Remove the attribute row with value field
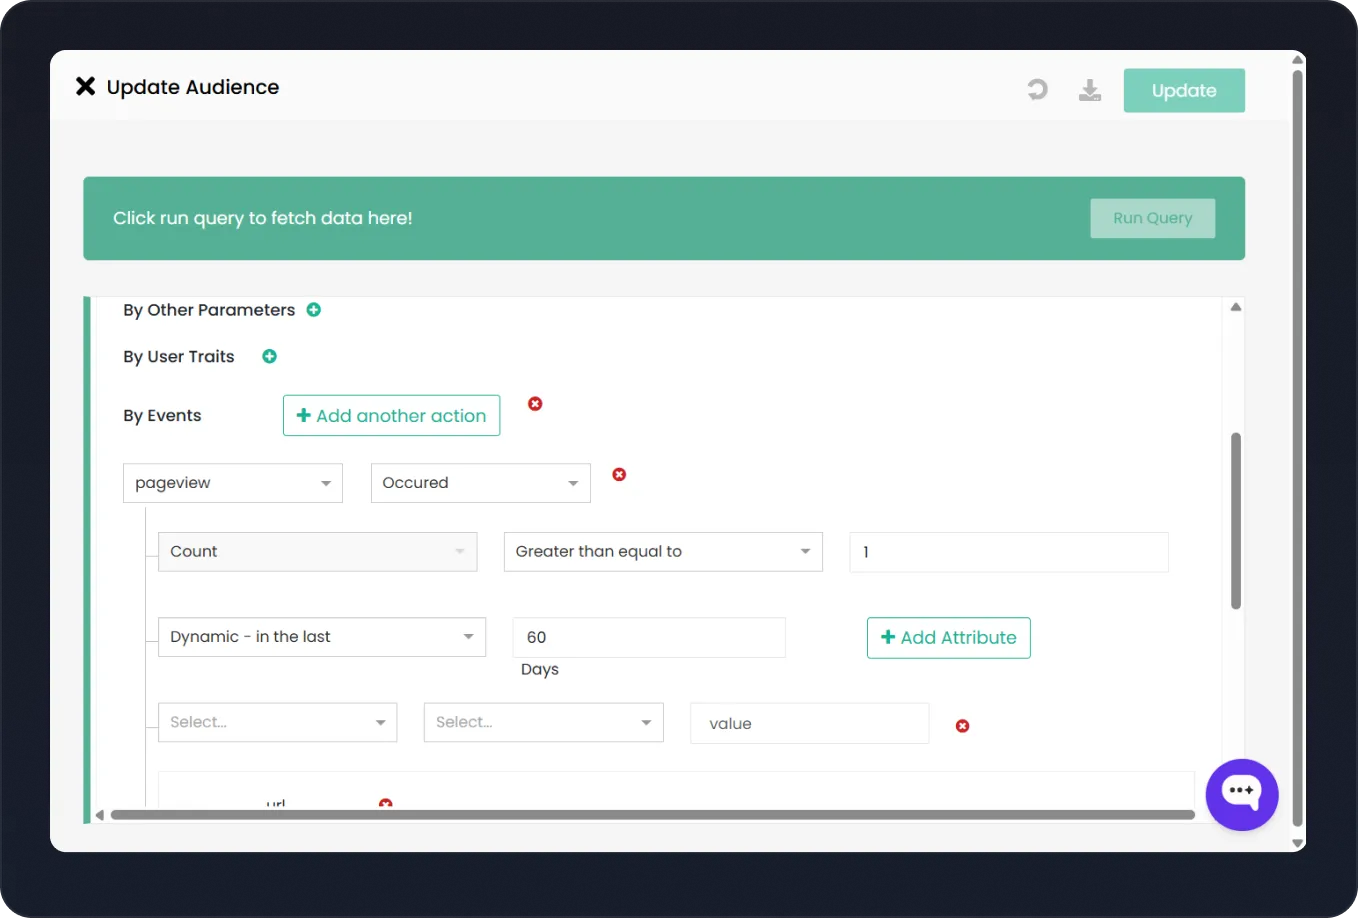 [962, 726]
